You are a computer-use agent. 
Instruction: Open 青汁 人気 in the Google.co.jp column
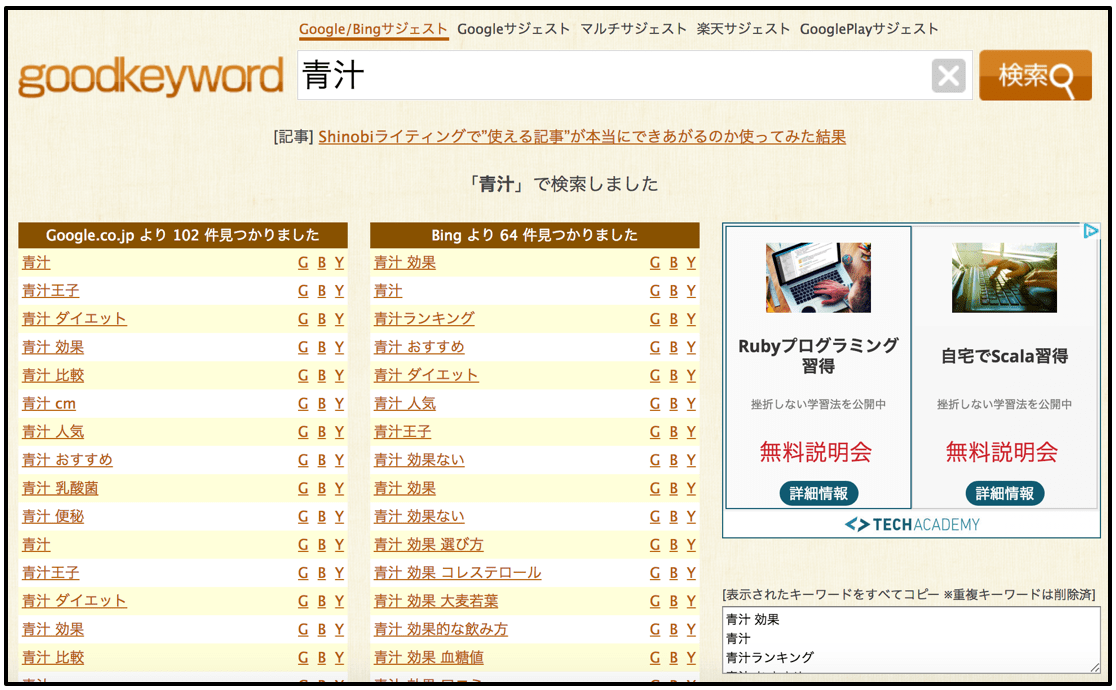click(53, 432)
